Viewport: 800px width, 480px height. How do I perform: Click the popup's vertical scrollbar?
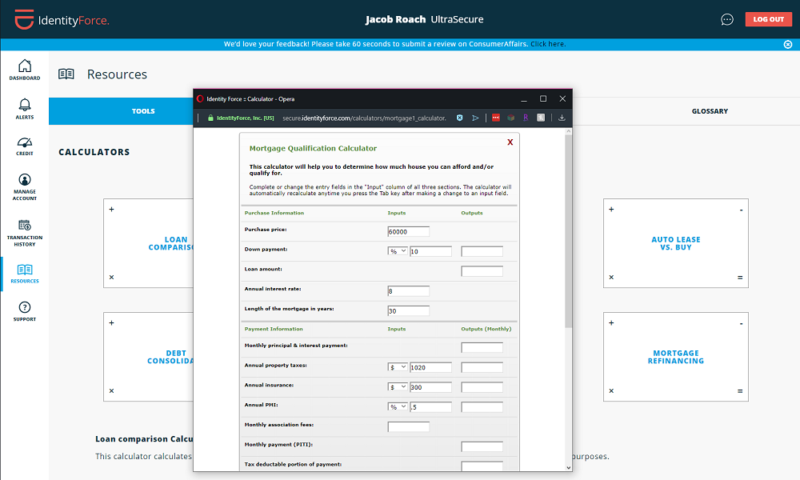(x=568, y=250)
